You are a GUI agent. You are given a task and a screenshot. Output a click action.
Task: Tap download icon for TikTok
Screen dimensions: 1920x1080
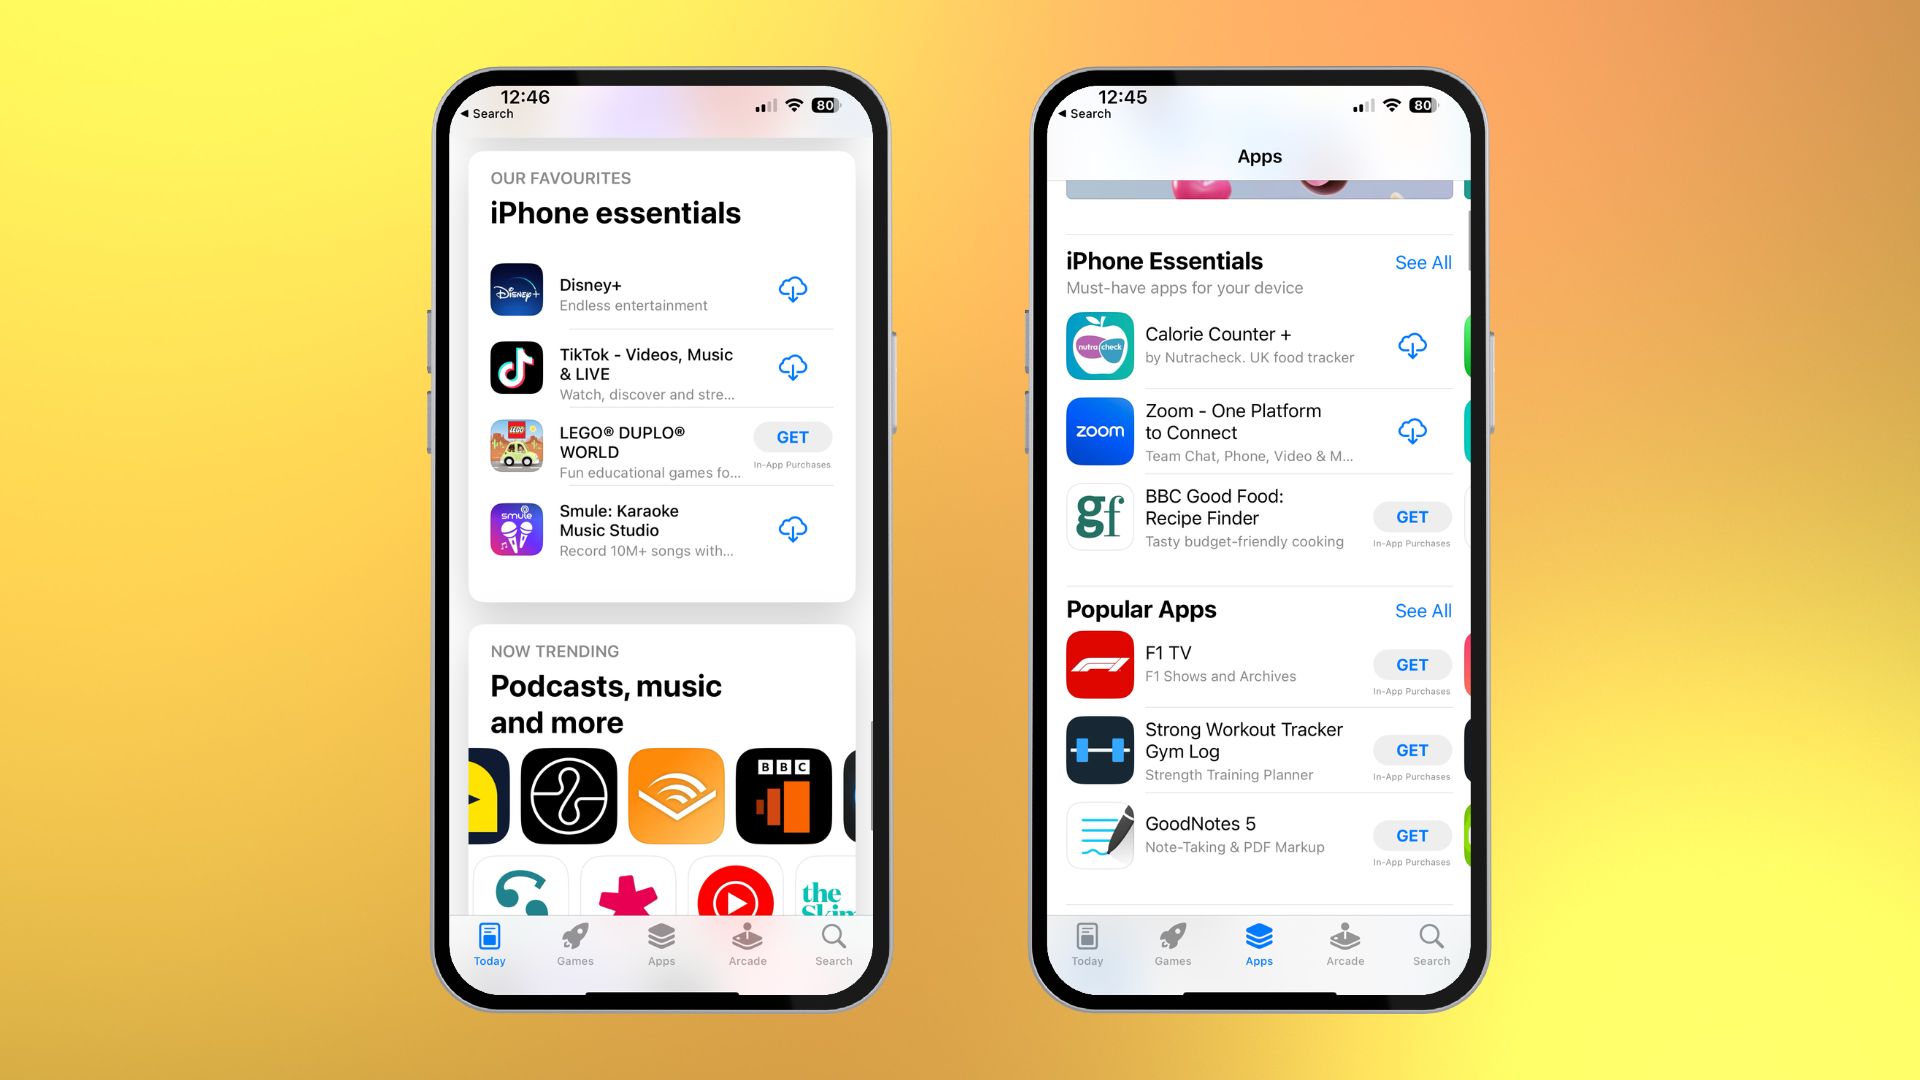click(793, 368)
